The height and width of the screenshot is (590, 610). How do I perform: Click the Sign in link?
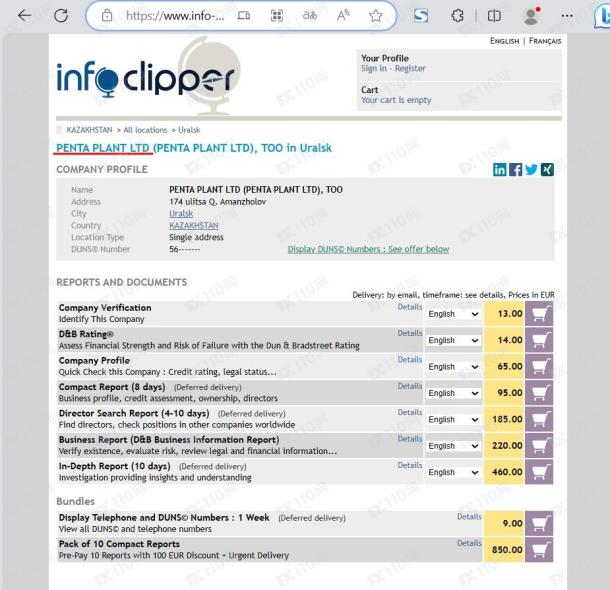point(373,68)
